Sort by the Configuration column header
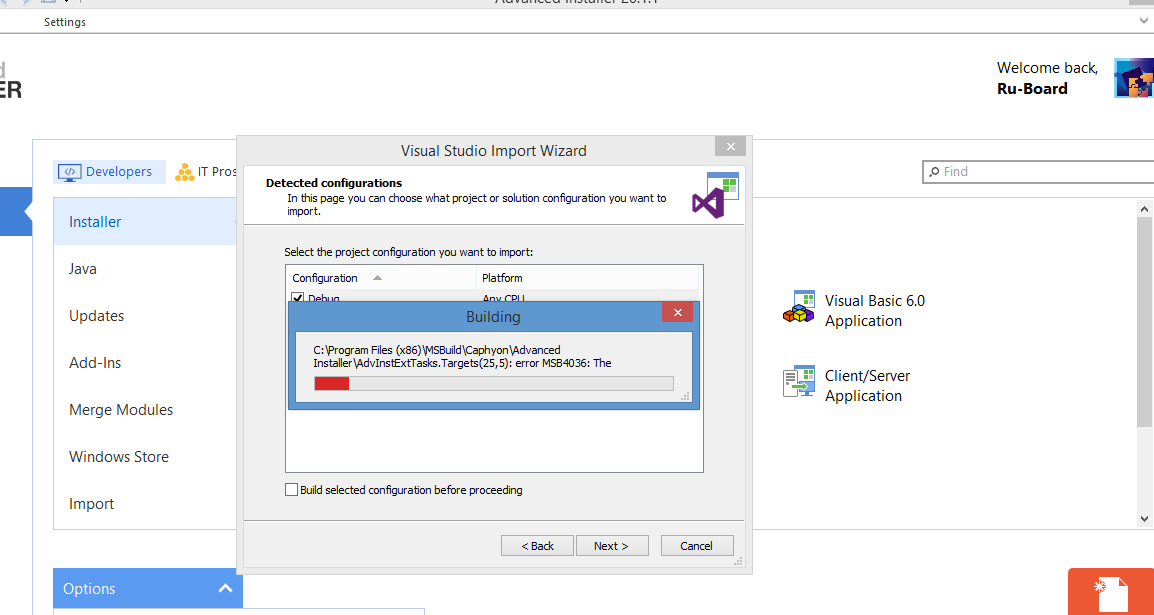The height and width of the screenshot is (615, 1154). (x=325, y=278)
